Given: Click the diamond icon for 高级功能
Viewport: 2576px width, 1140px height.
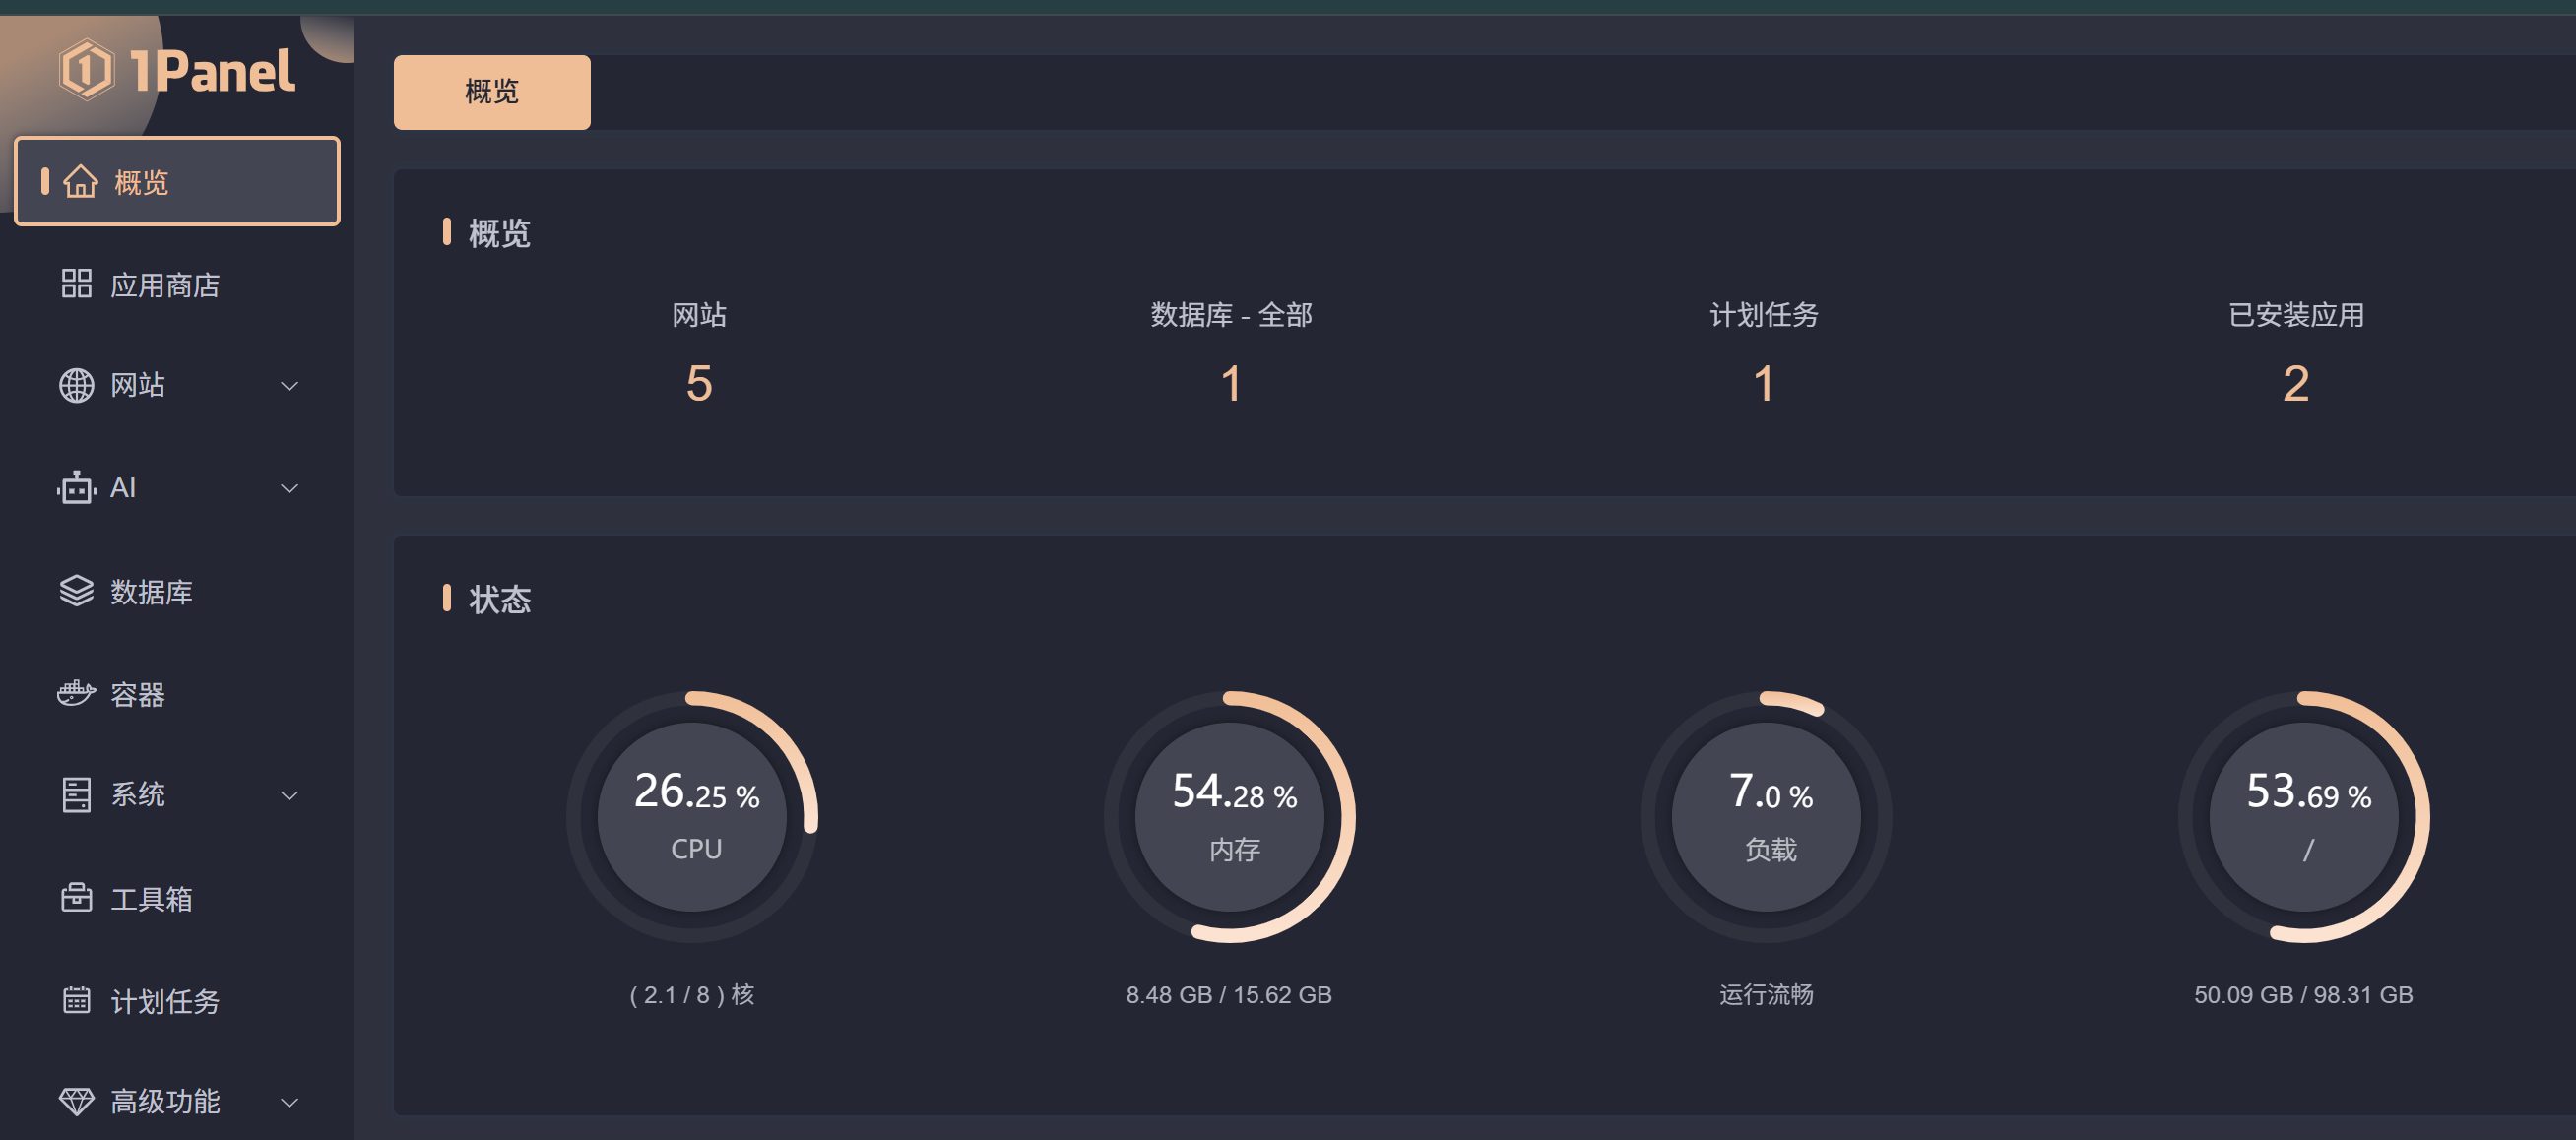Looking at the screenshot, I should click(x=76, y=1102).
